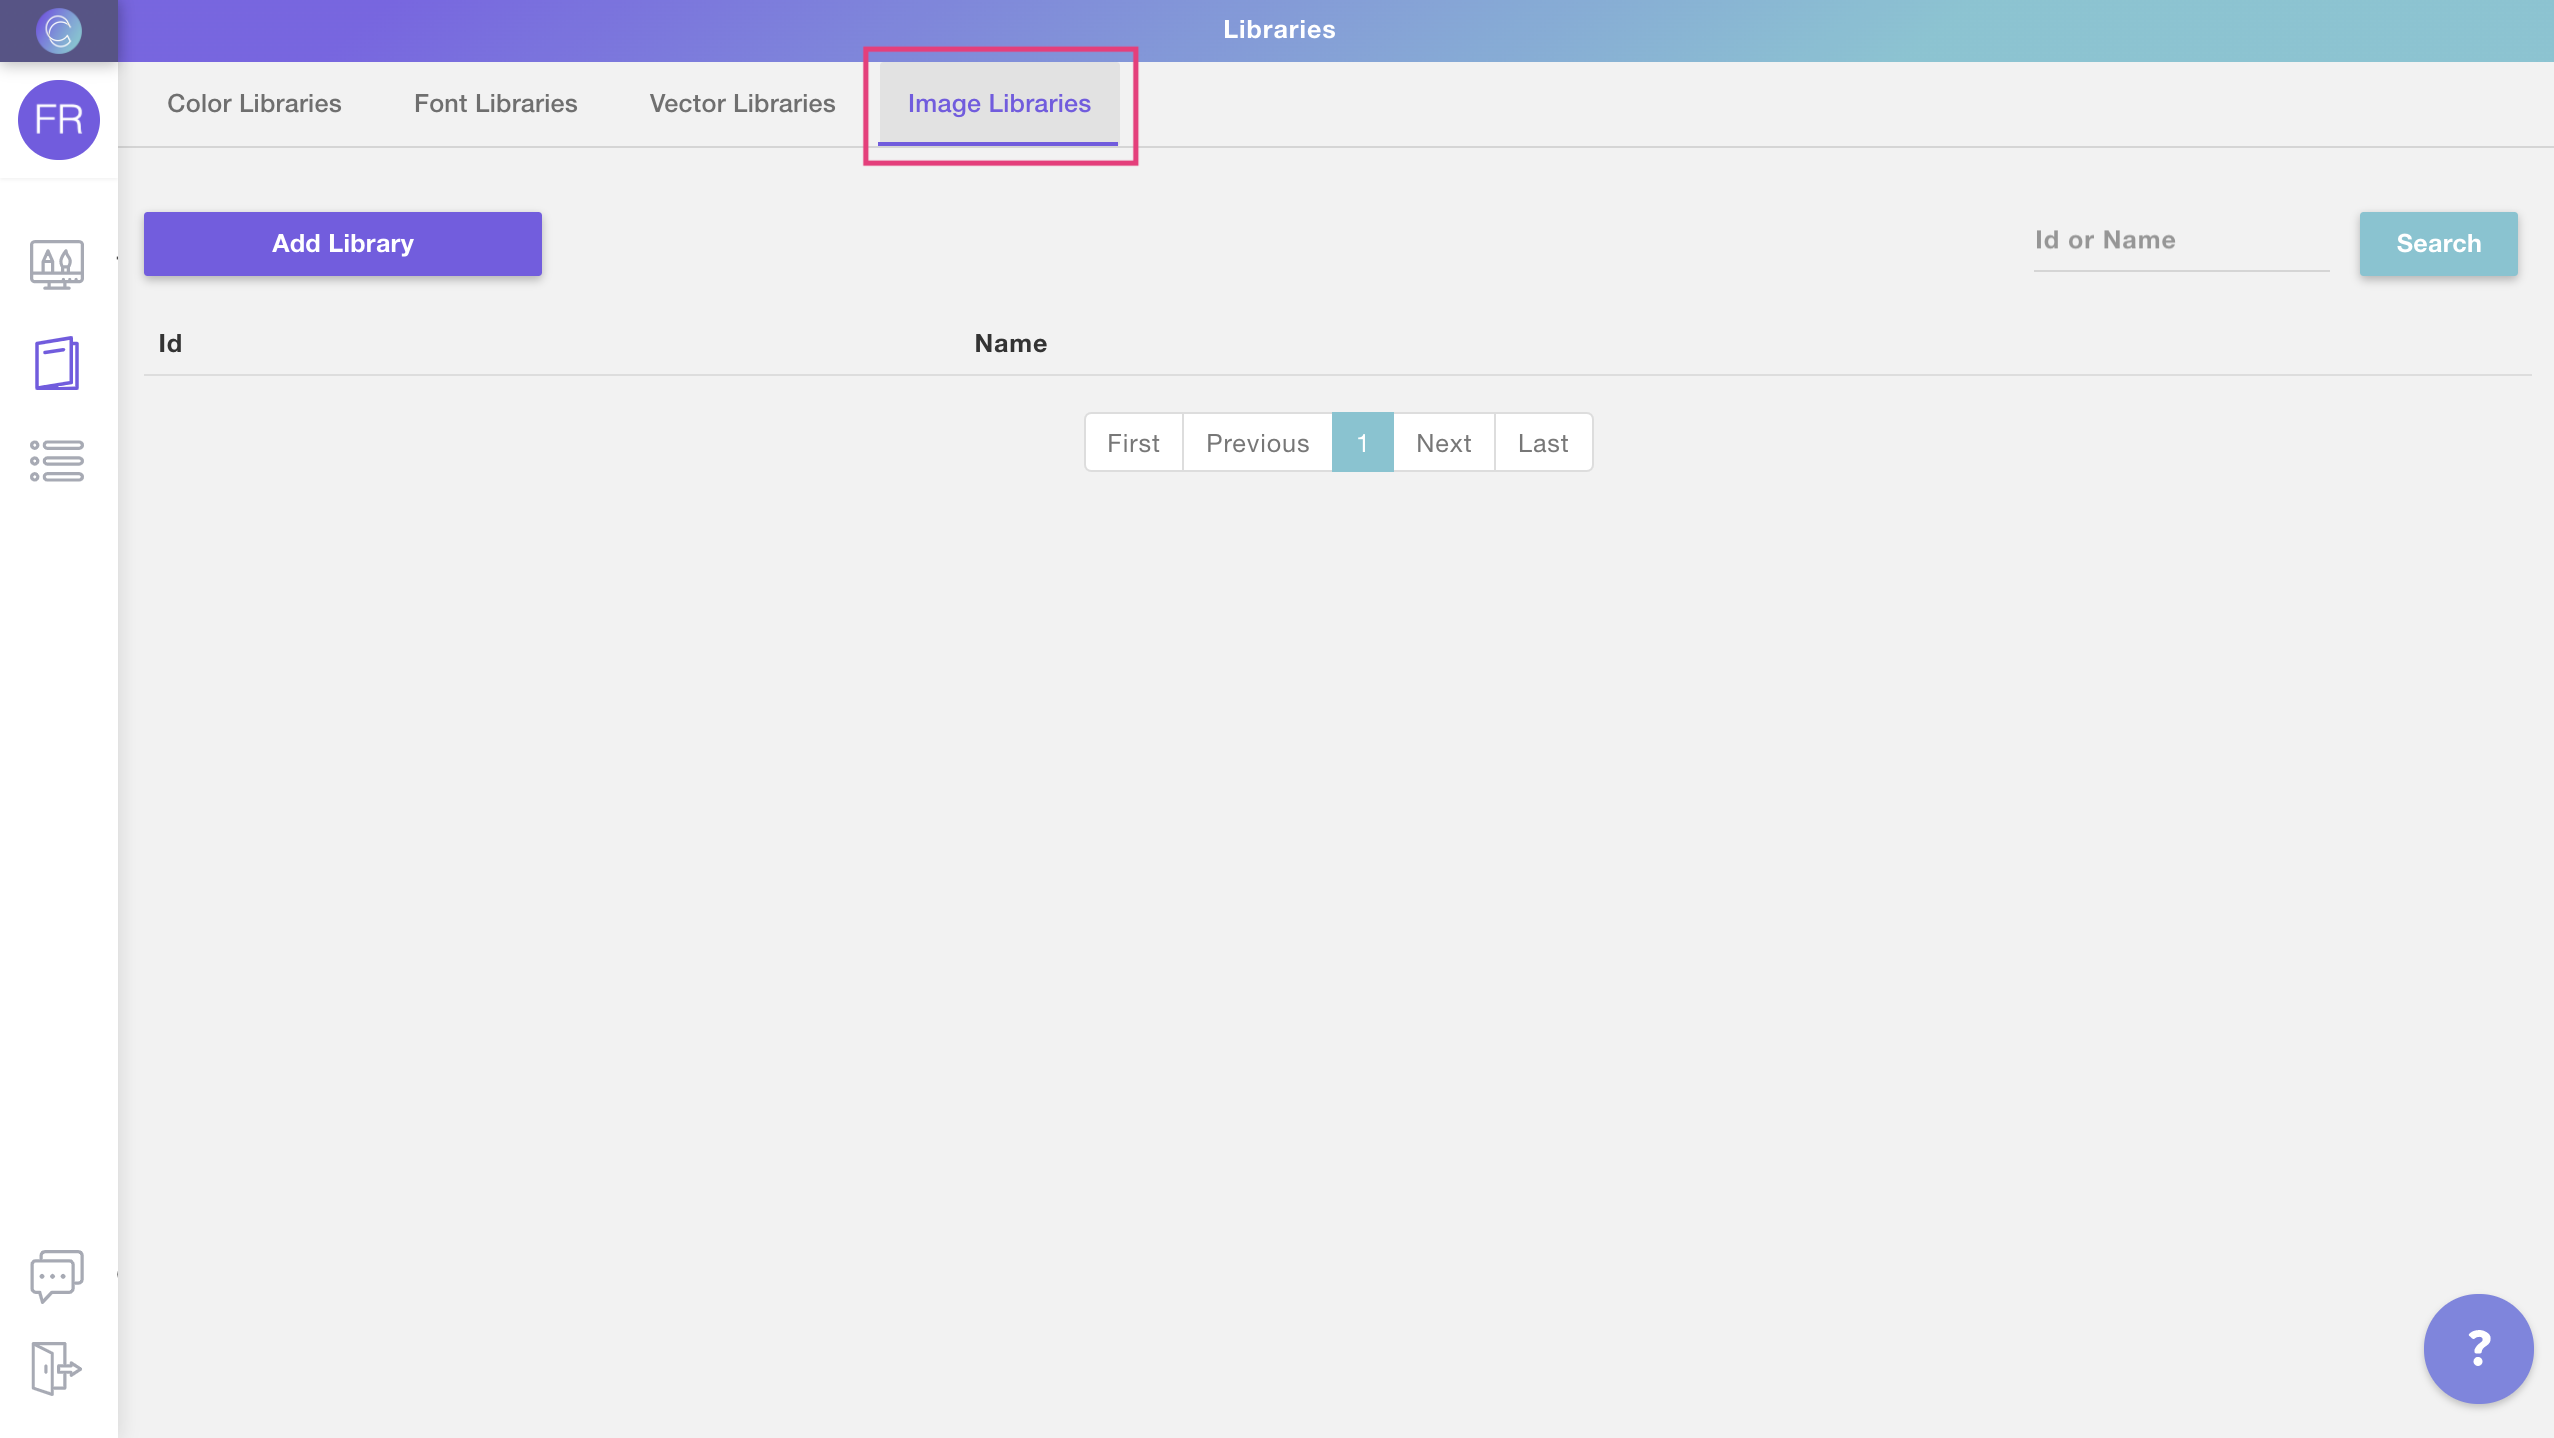Screen dimensions: 2554x1438
Task: Click the Libraries page title
Action: [1279, 30]
